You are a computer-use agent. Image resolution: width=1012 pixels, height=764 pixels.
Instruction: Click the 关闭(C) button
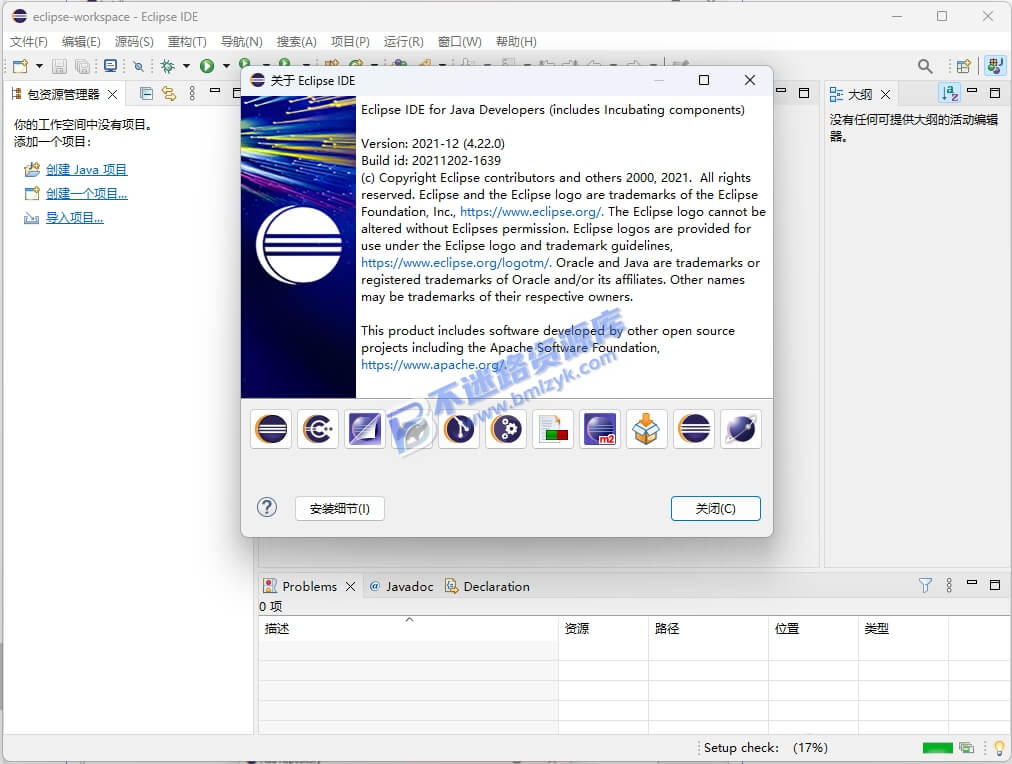pos(715,508)
